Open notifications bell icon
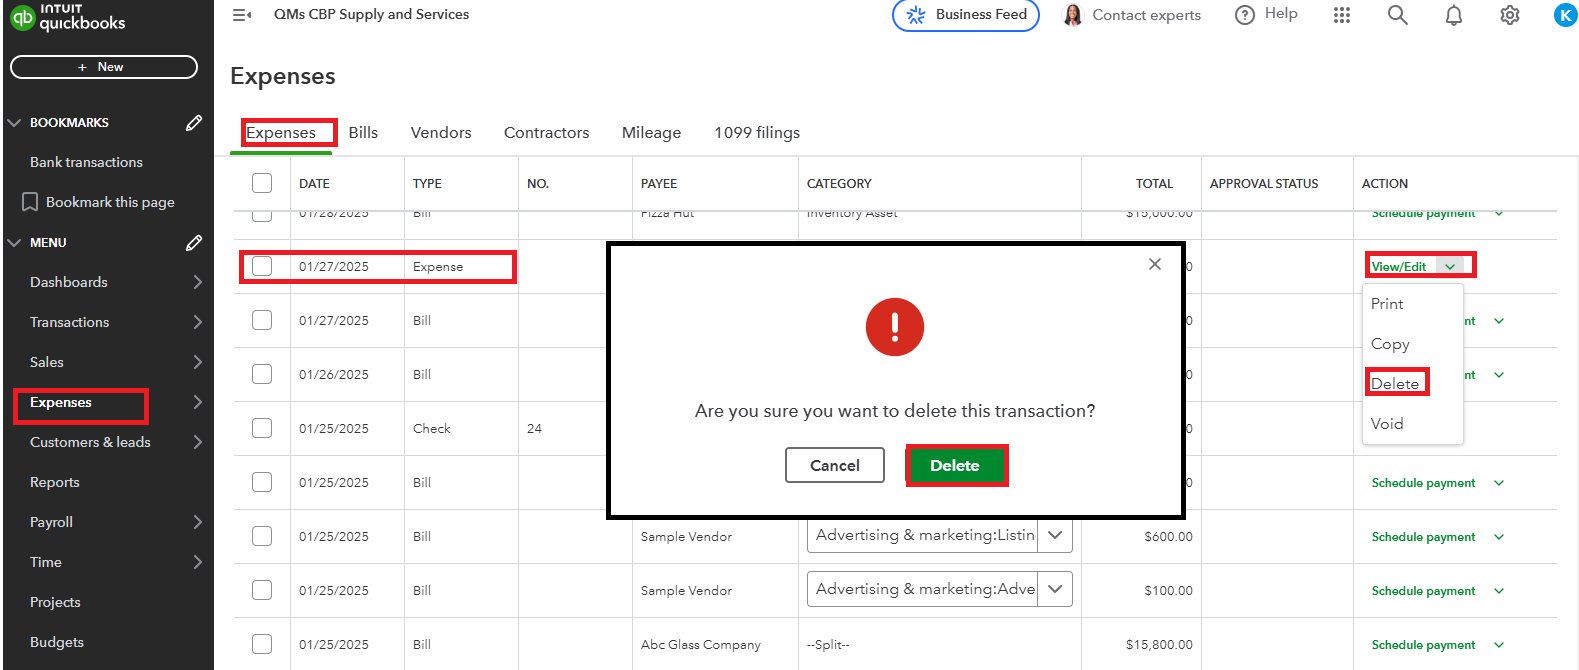 coord(1453,15)
